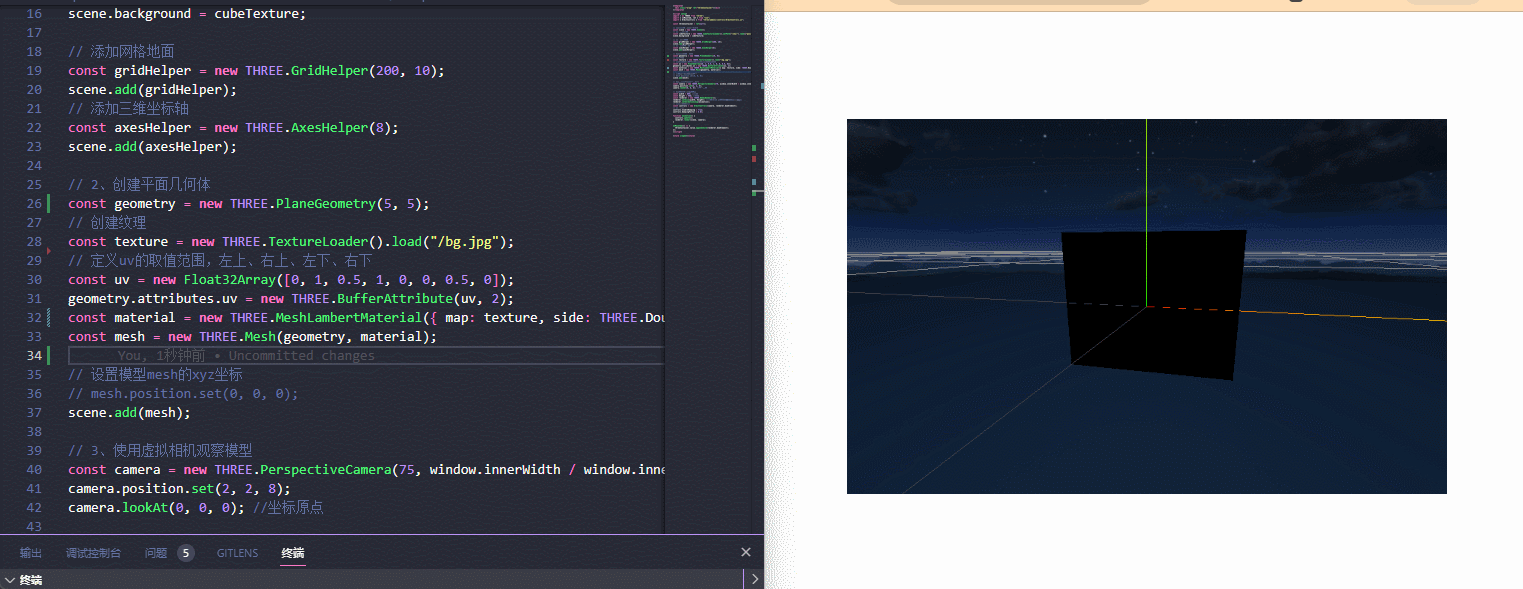The height and width of the screenshot is (589, 1523).
Task: Switch to the 输出 tab
Action: point(31,553)
